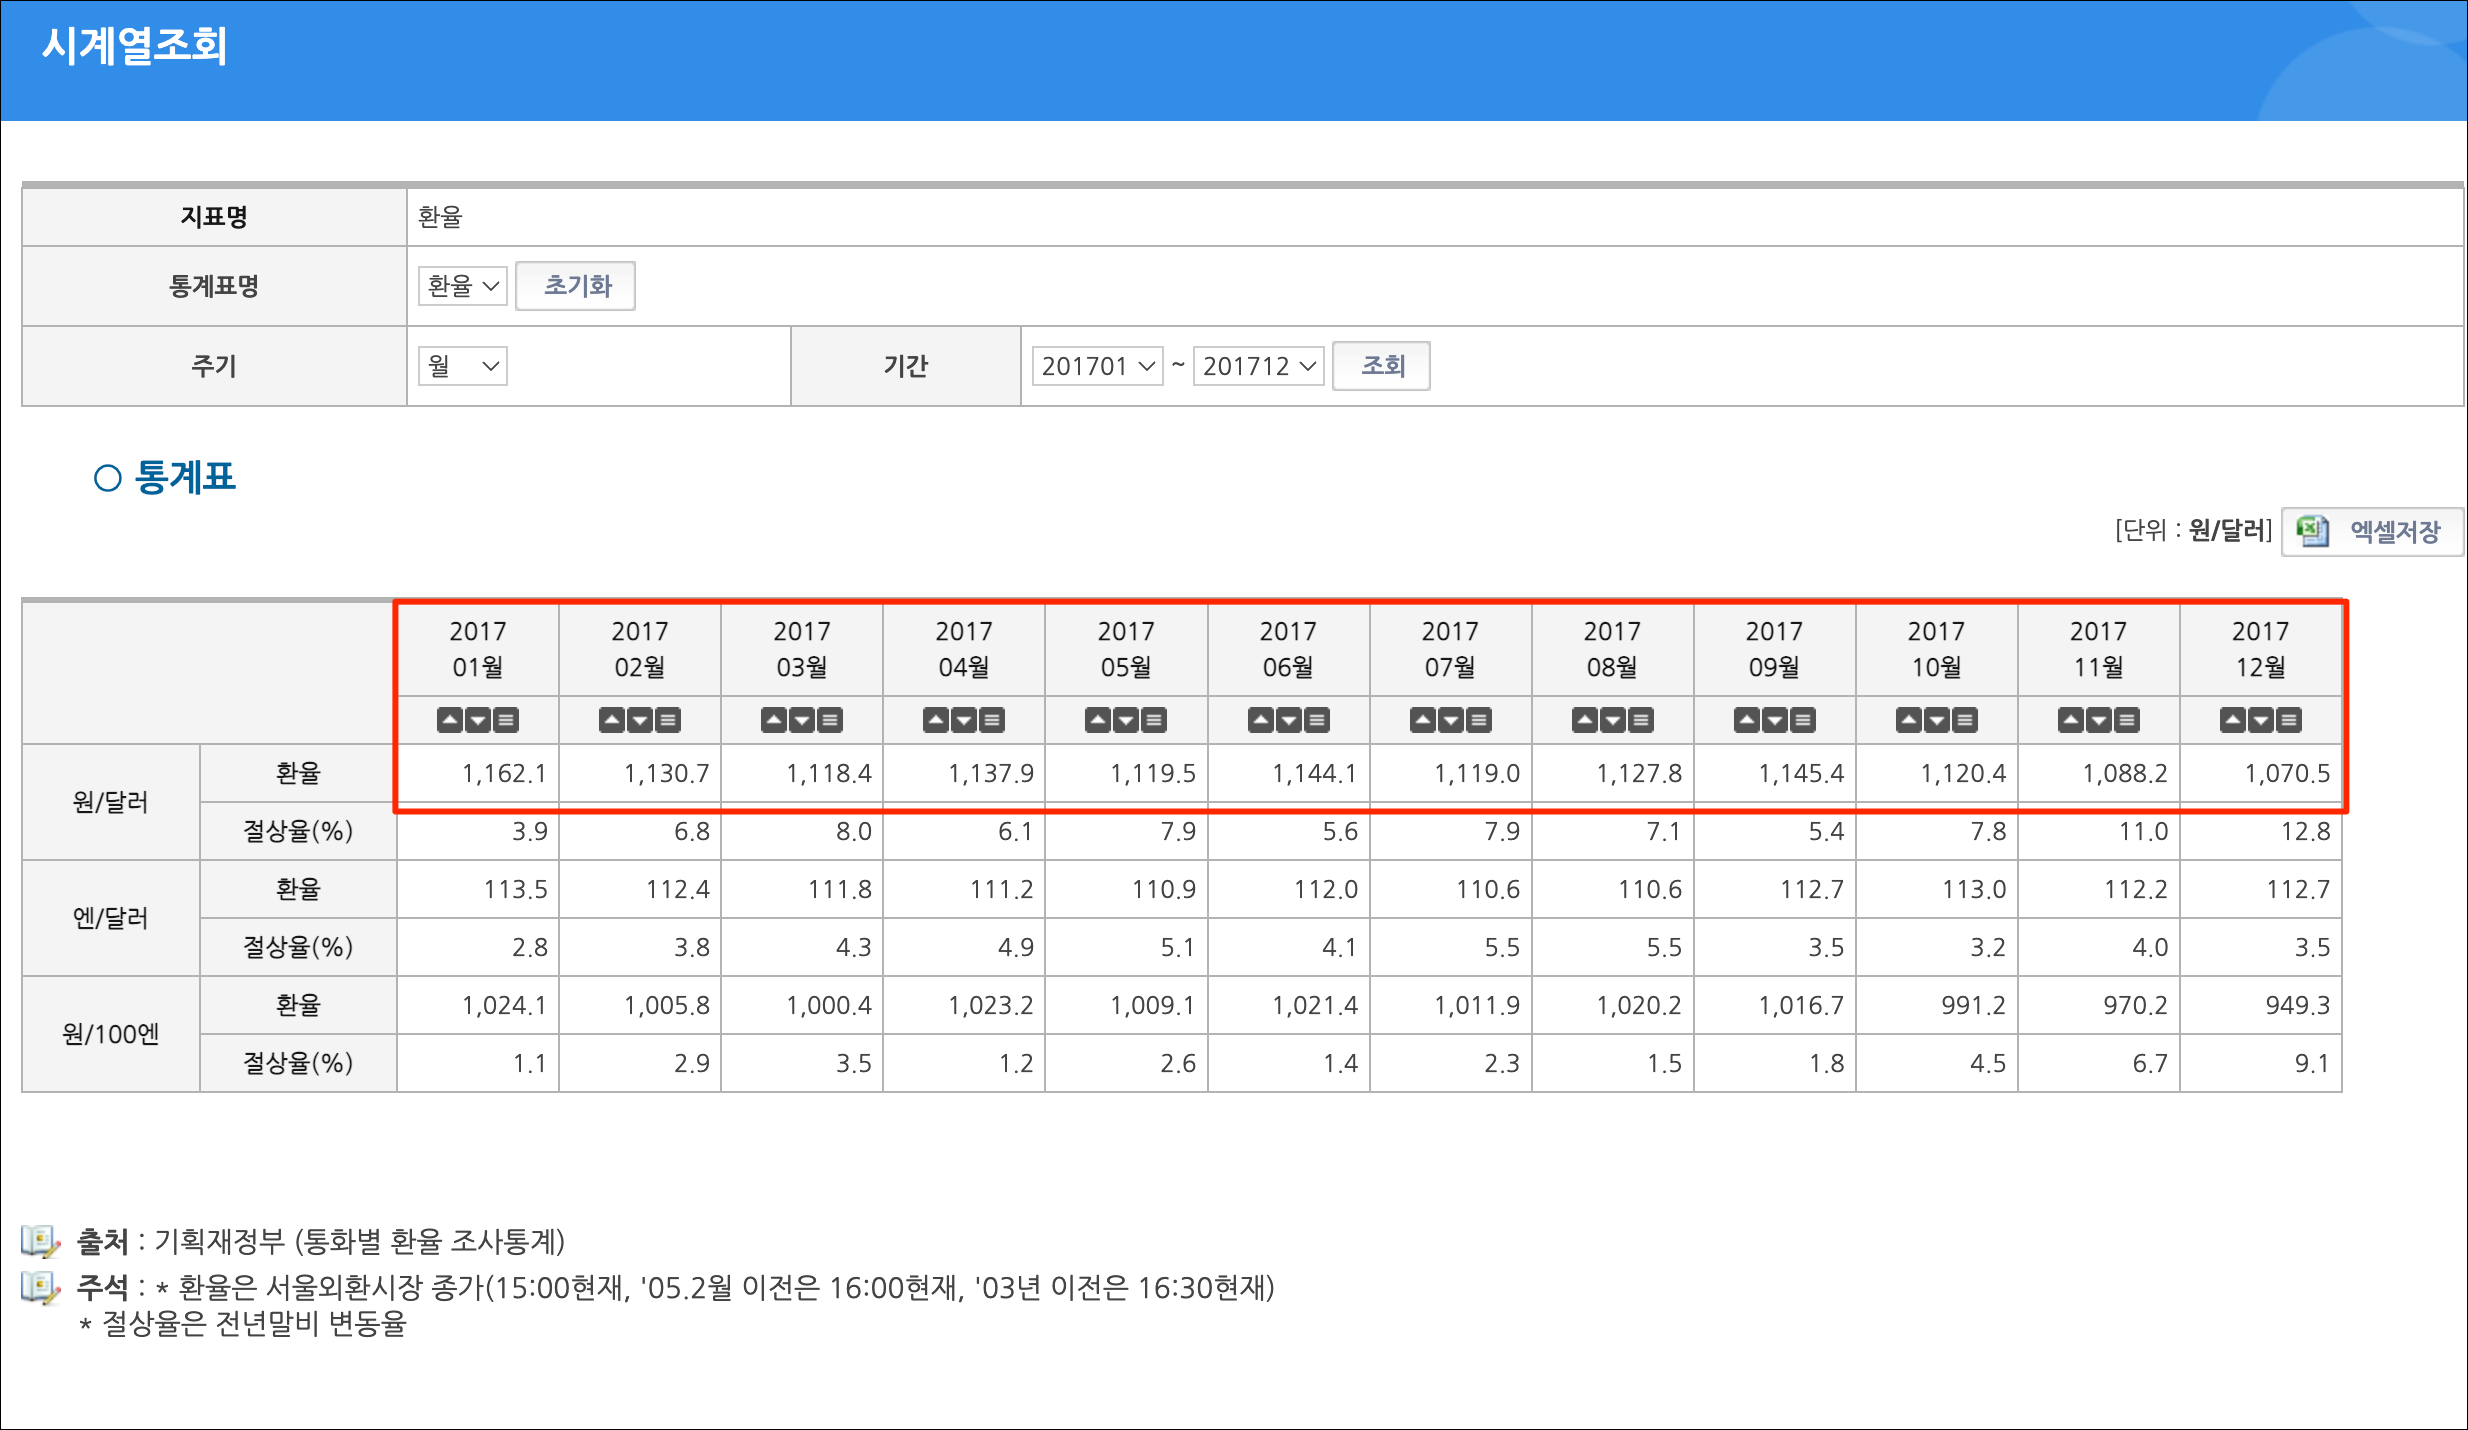
Task: Sort 2017 12월 column ascending
Action: 2232,720
